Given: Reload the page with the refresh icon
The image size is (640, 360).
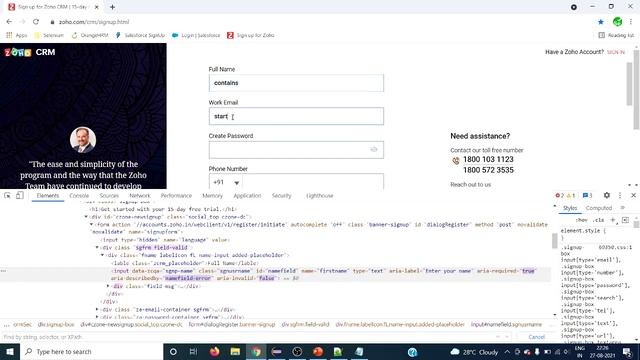Looking at the screenshot, I should point(36,22).
